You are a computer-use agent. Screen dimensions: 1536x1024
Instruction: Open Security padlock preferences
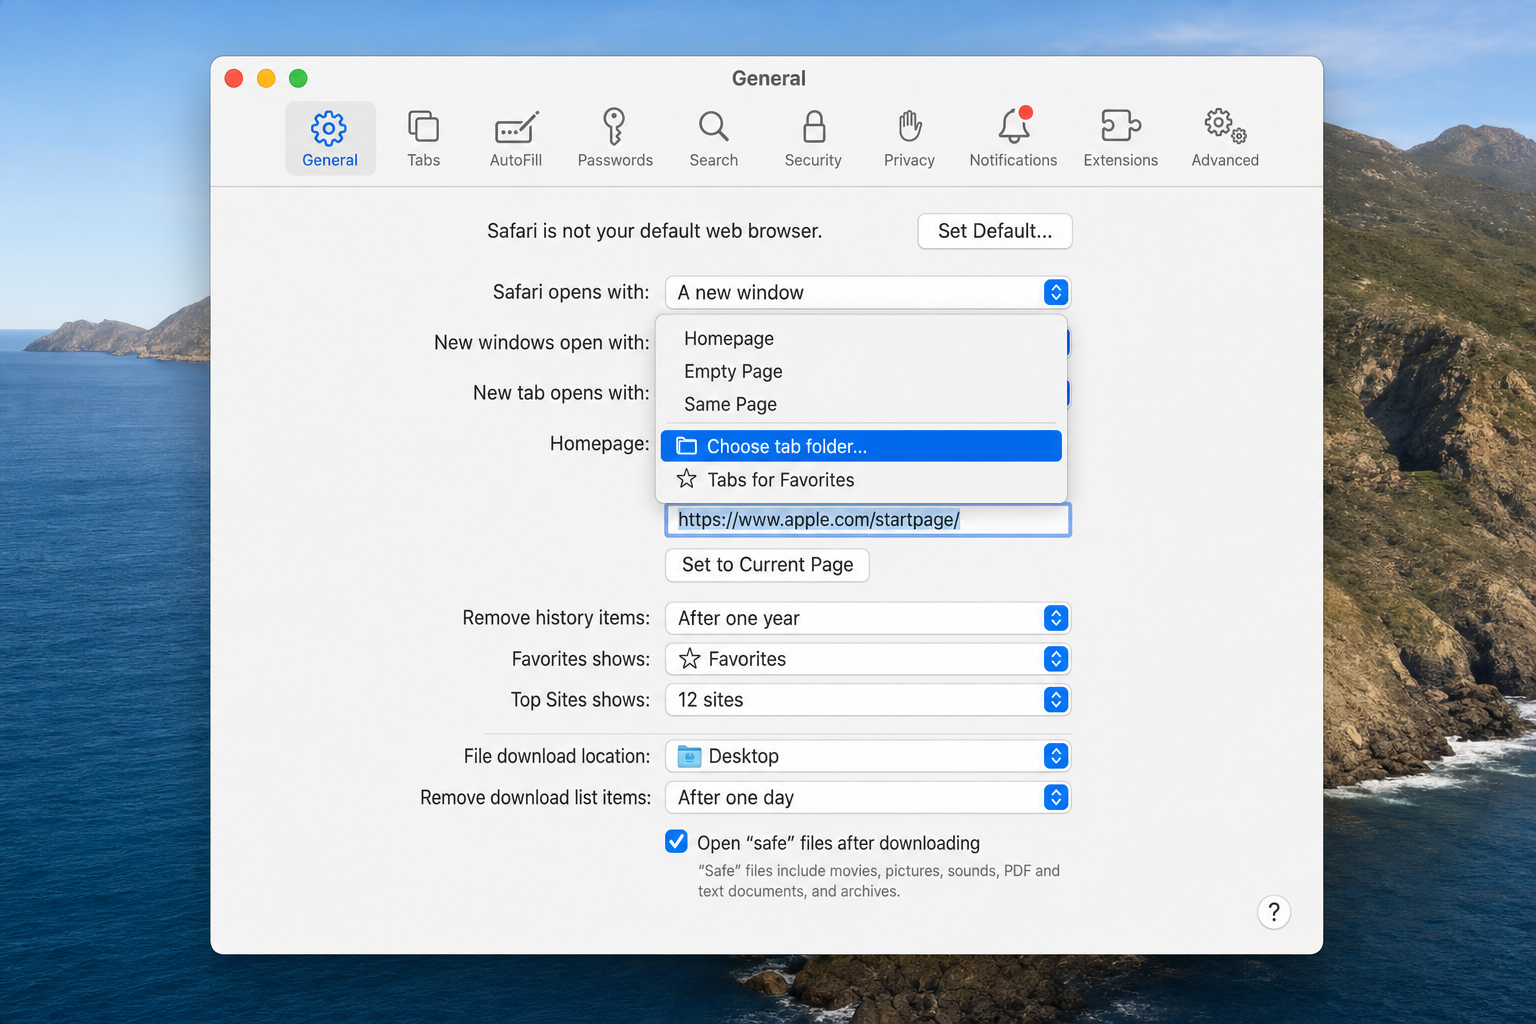pos(813,139)
